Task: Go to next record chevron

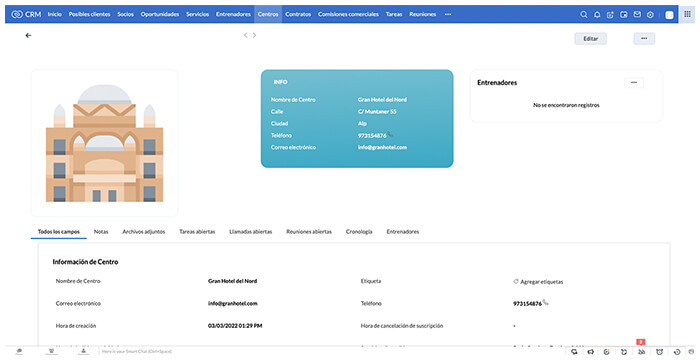Action: pos(254,35)
